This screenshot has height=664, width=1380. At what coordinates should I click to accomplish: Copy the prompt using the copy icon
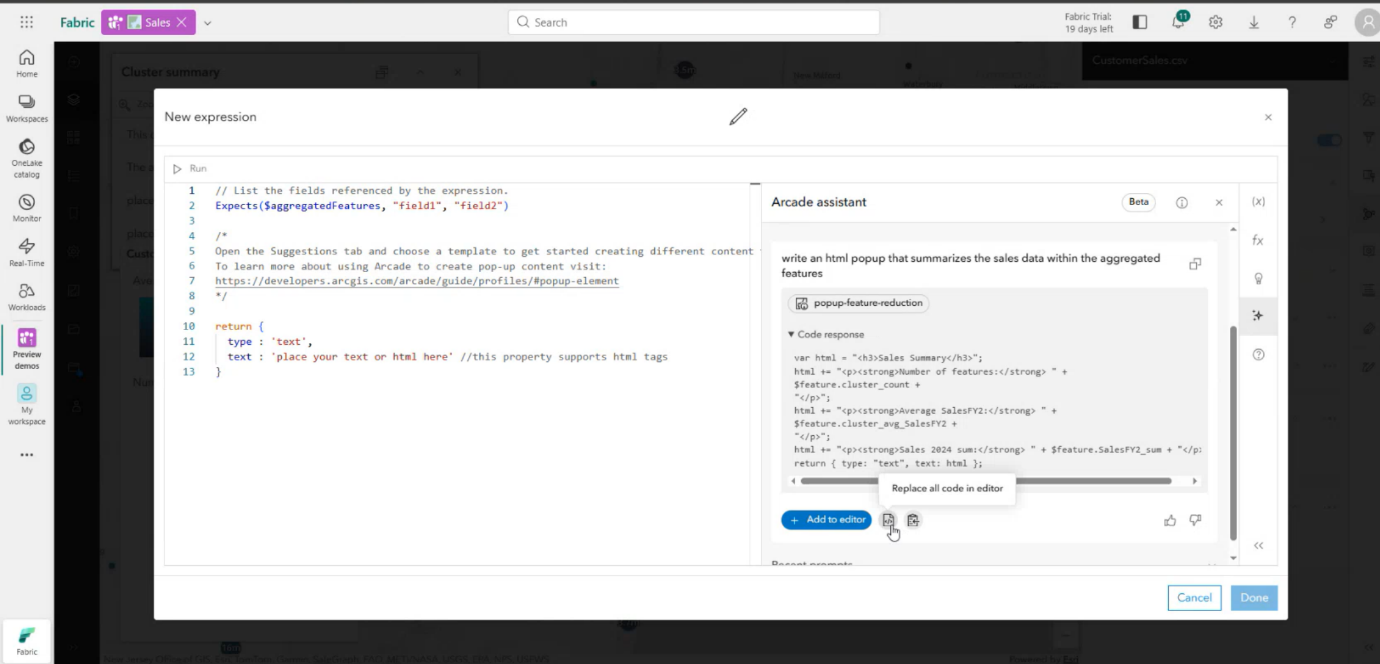1196,263
